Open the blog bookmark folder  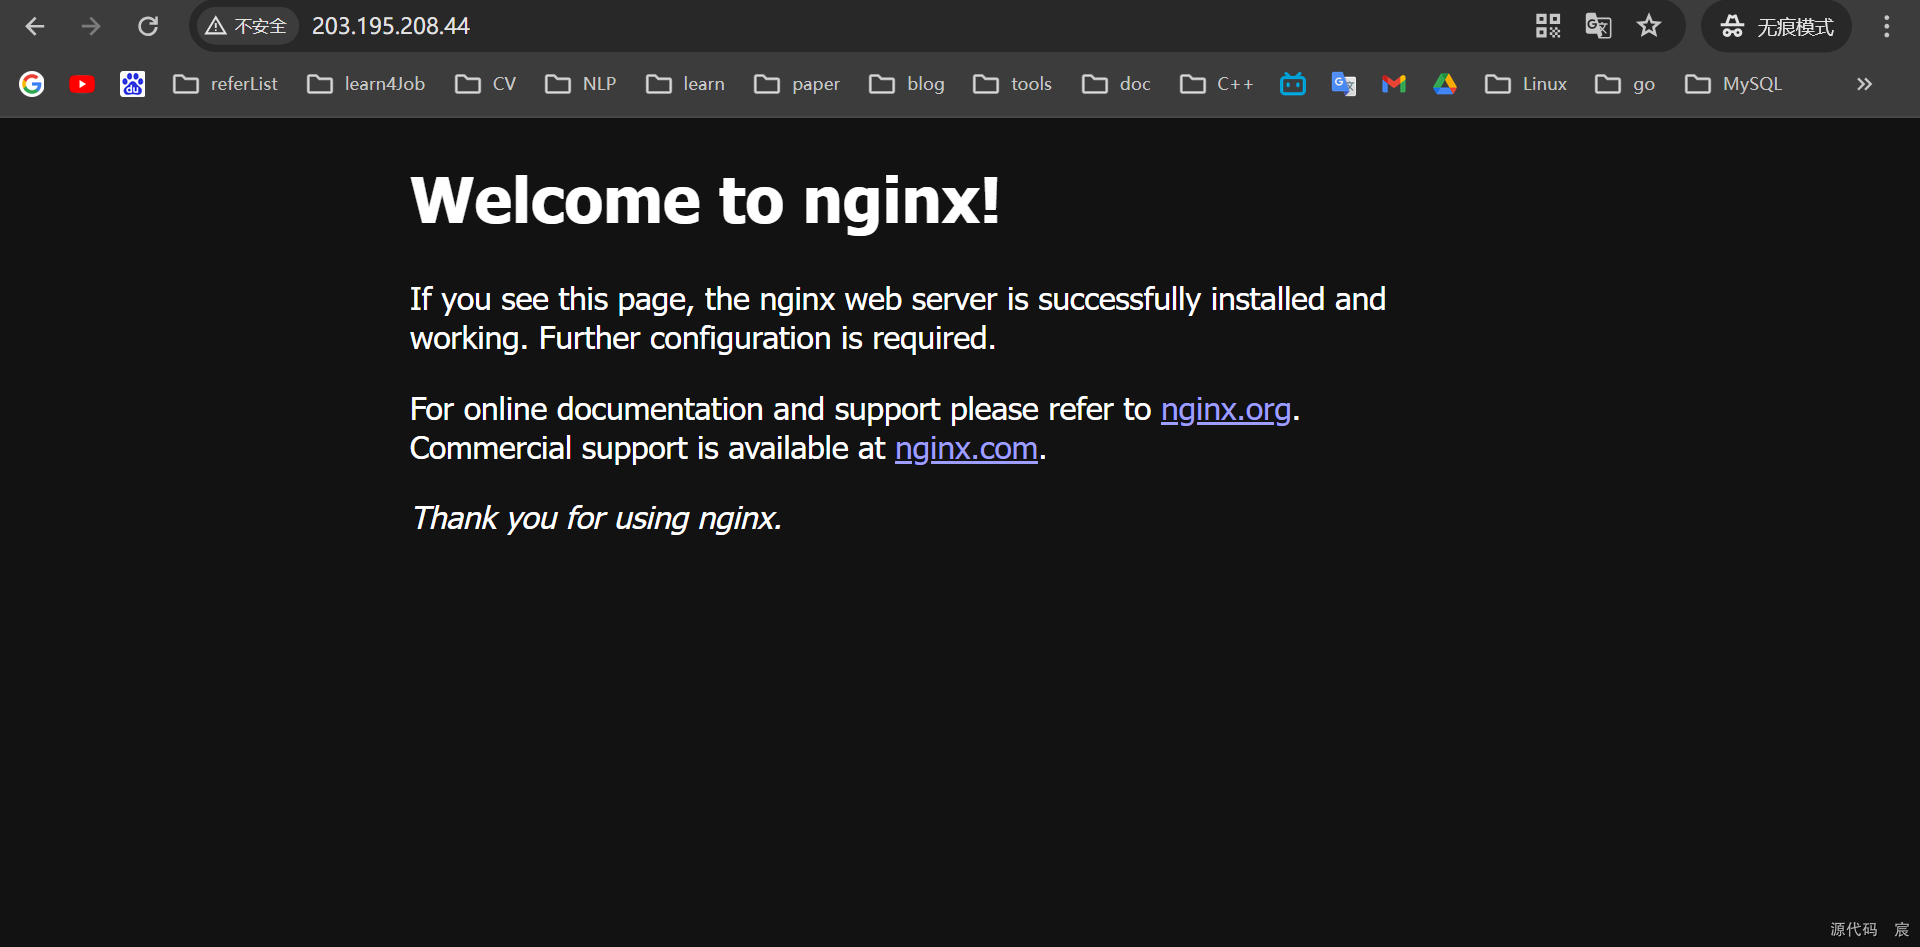click(x=907, y=84)
